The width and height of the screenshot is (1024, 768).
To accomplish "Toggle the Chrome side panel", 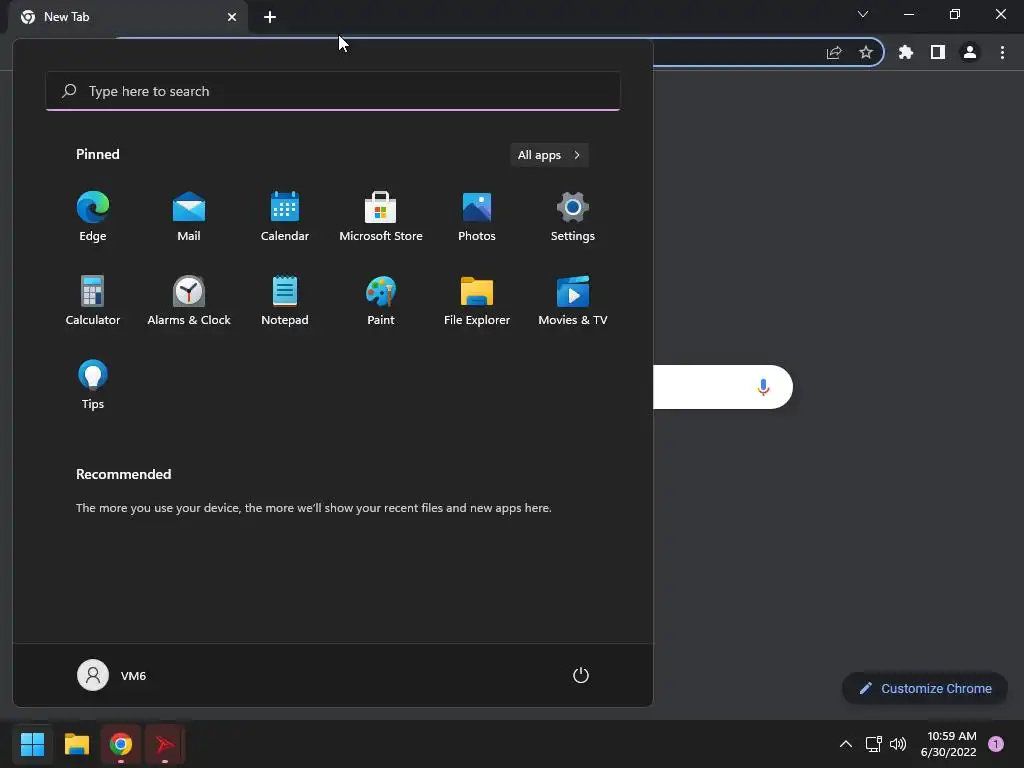I will 938,52.
